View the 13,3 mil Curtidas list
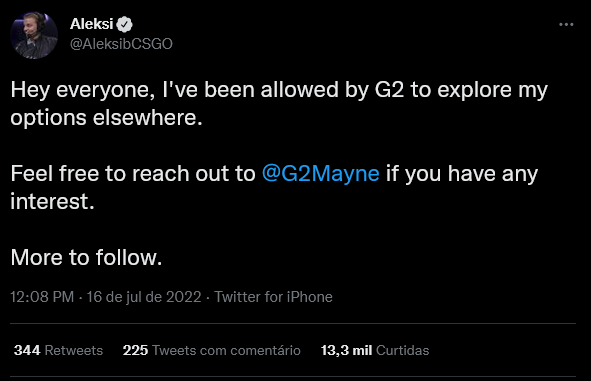 coord(375,350)
